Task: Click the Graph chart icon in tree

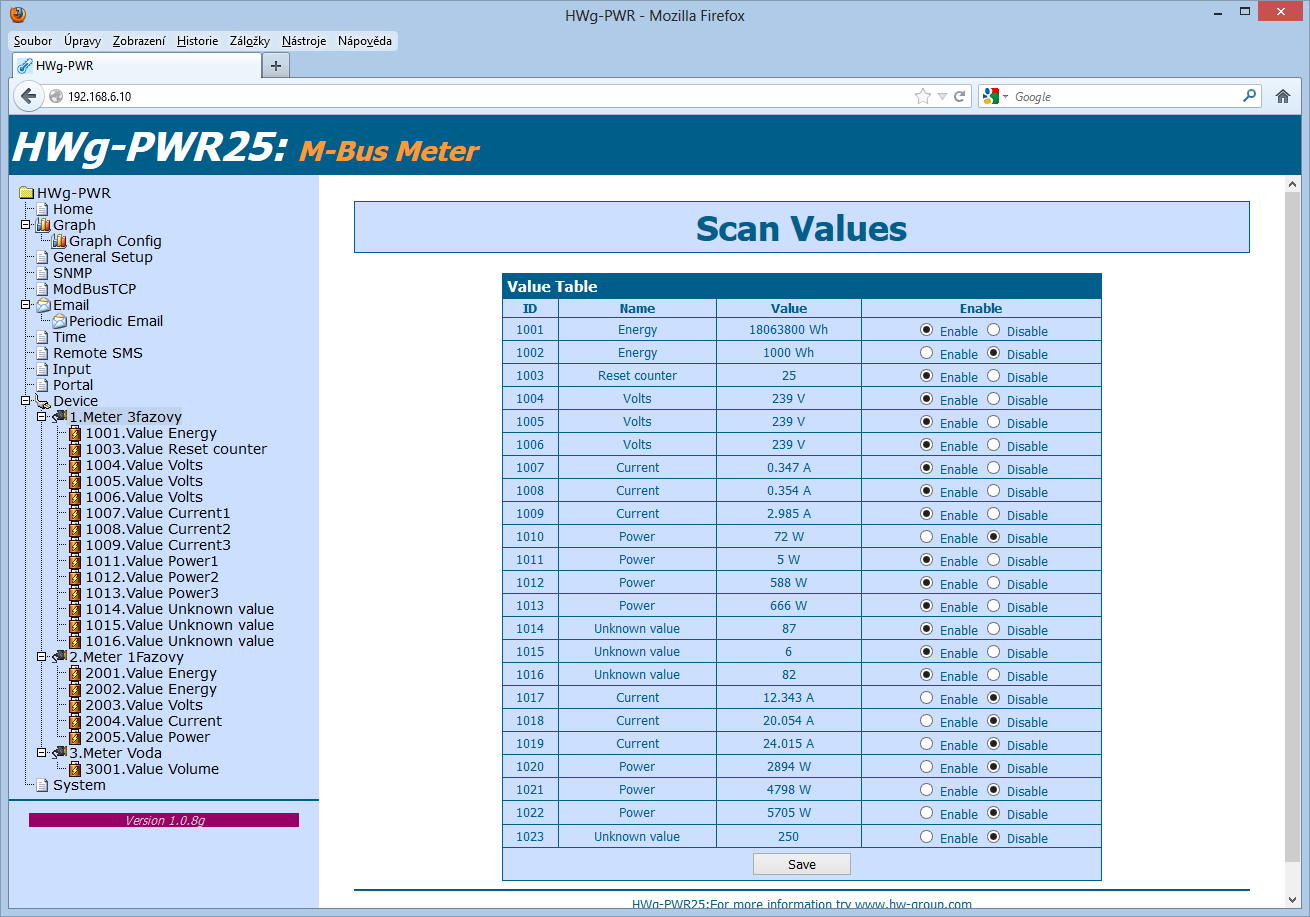Action: click(43, 225)
